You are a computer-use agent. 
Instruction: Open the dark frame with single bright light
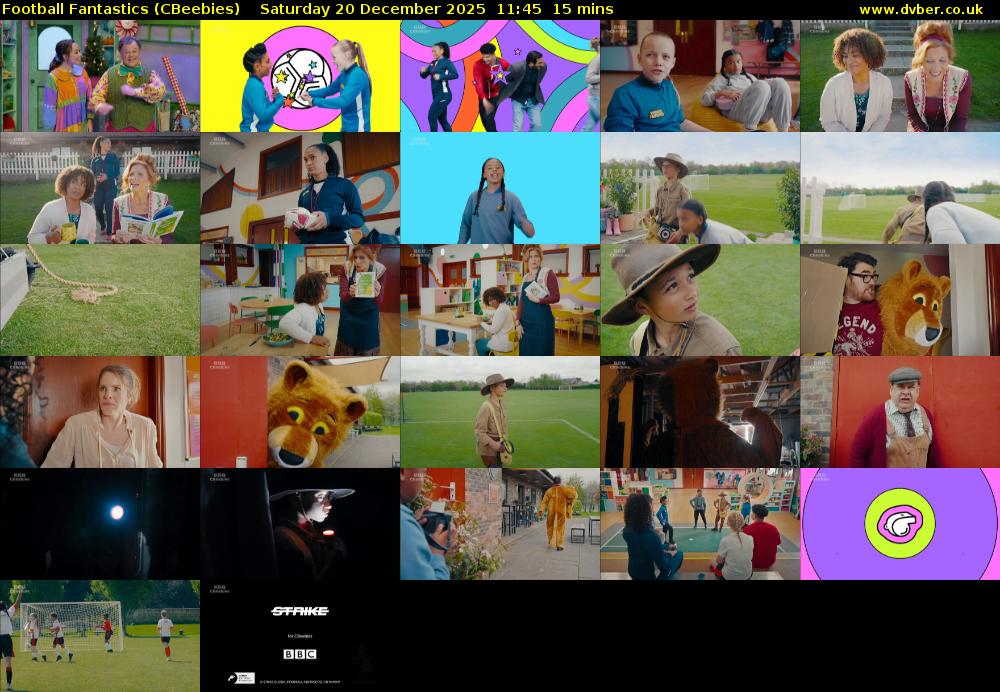click(x=100, y=524)
